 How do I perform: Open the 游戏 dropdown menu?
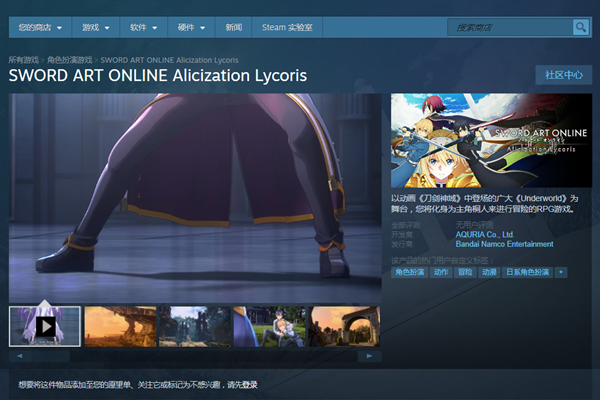point(96,28)
